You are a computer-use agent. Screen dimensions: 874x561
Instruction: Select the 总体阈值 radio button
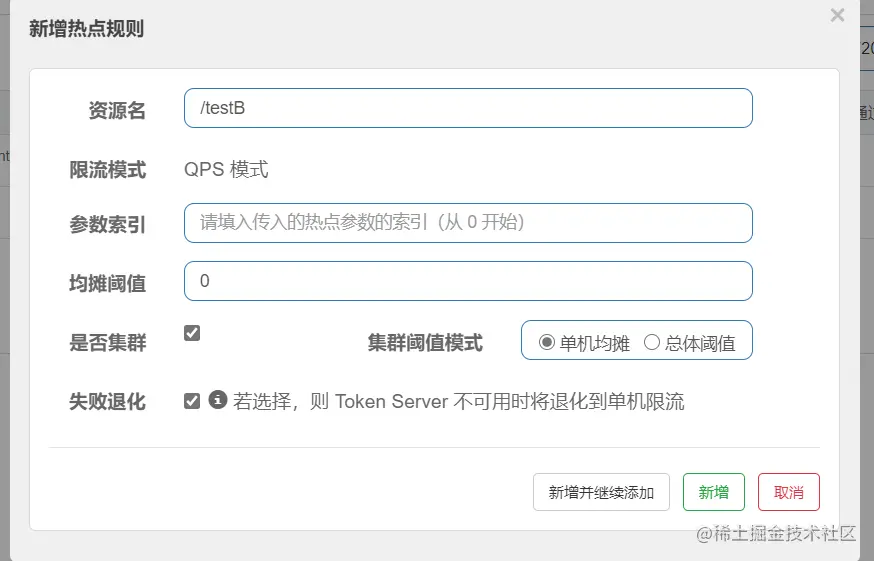(652, 342)
